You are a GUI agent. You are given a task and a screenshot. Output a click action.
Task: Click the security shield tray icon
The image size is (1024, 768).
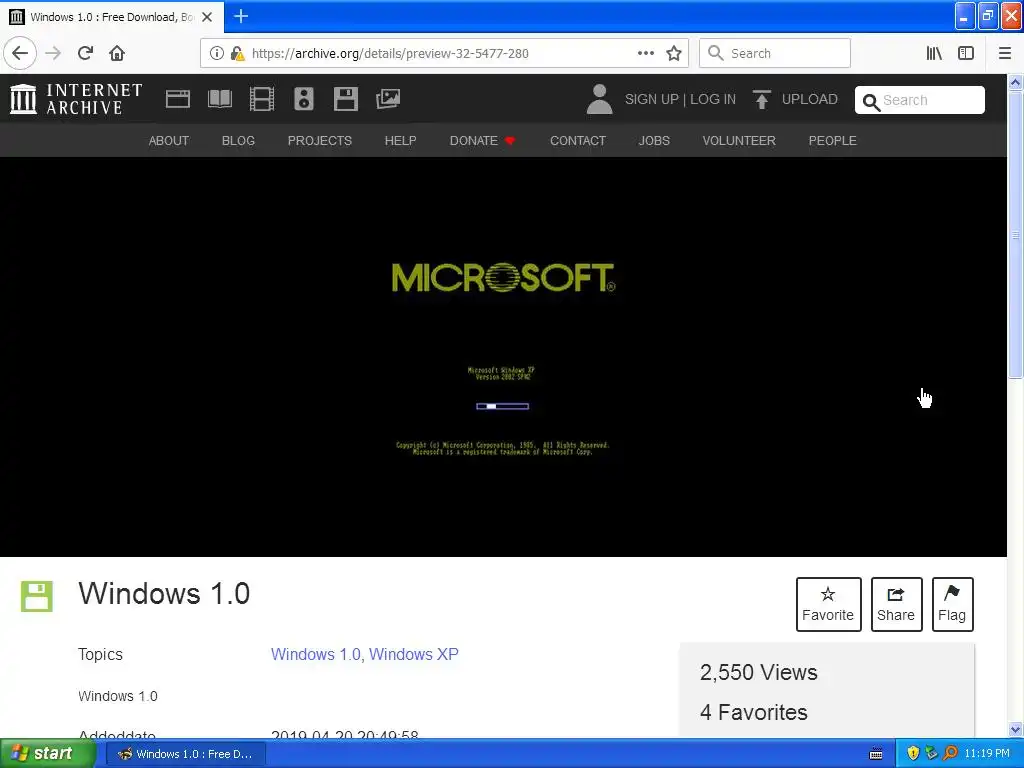coord(913,754)
